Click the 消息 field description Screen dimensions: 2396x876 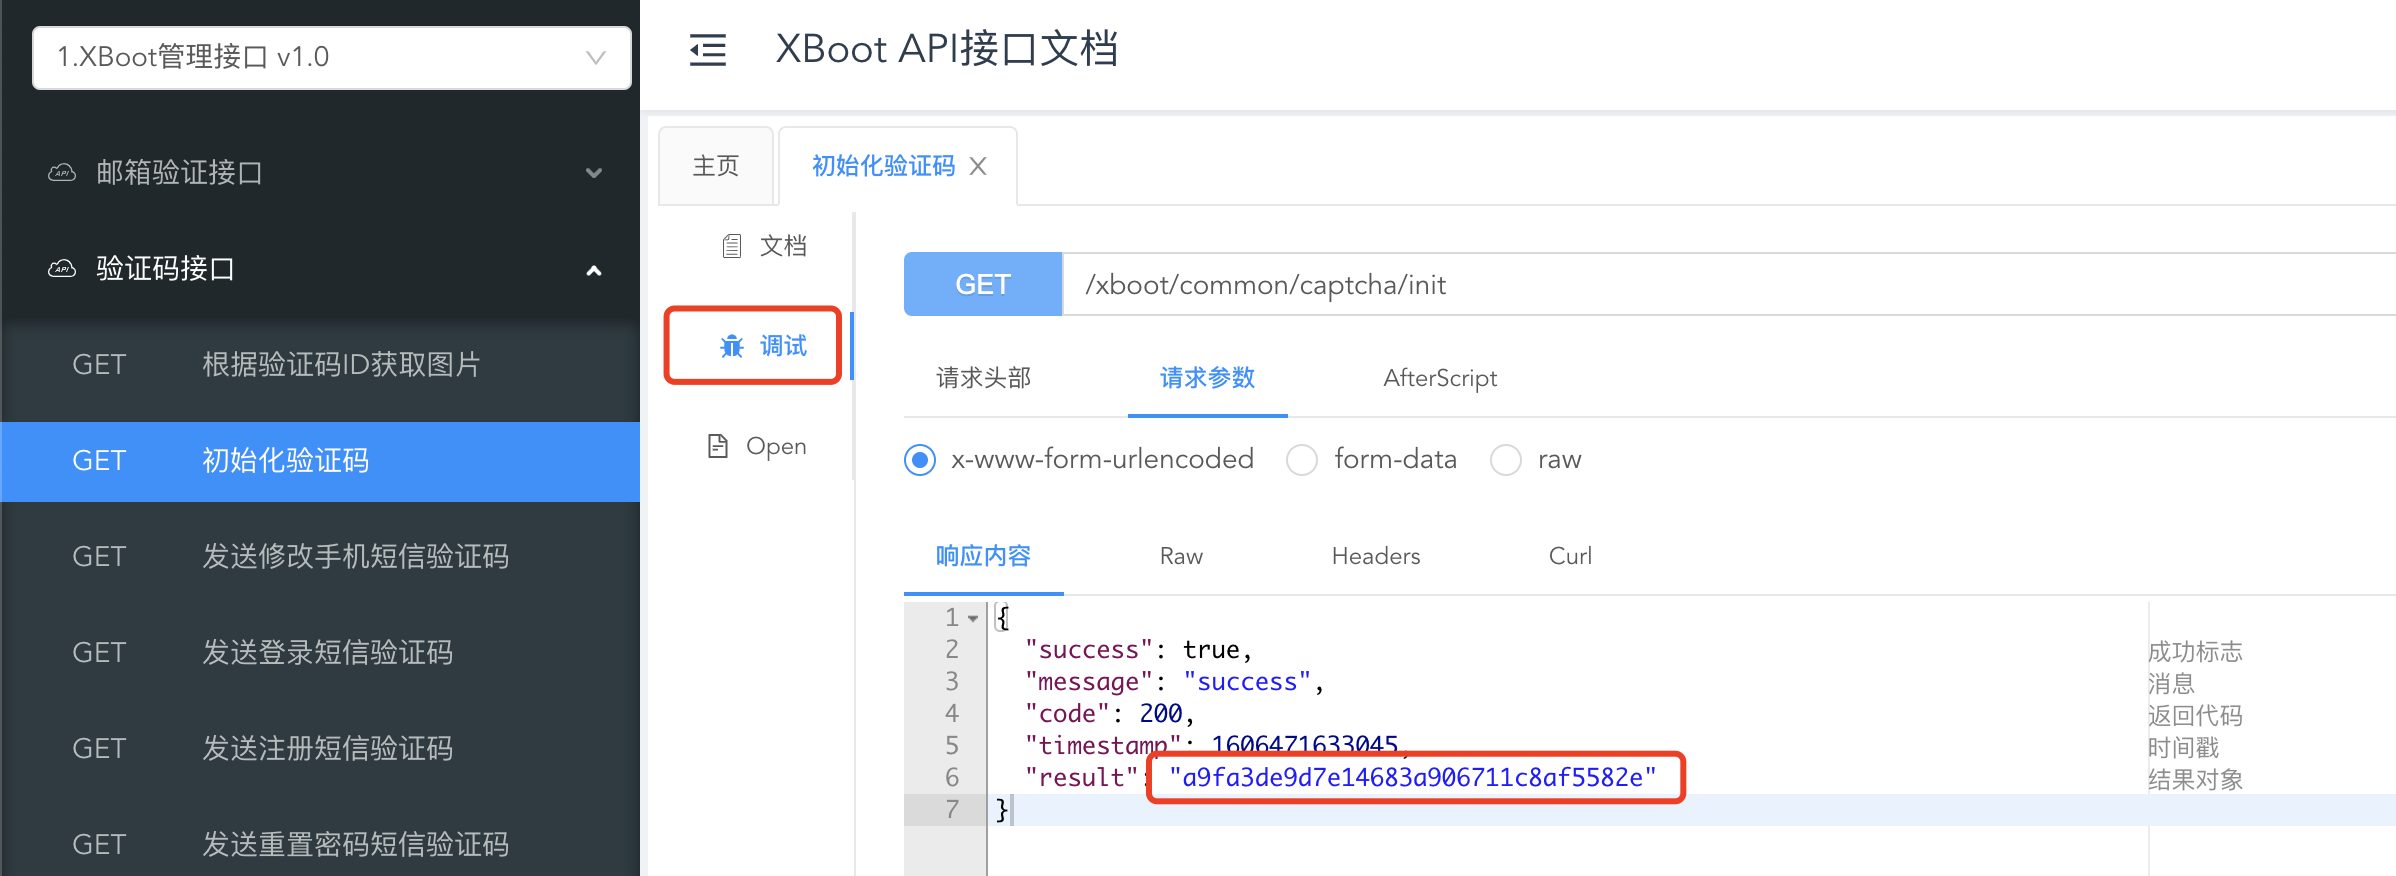pos(2171,684)
